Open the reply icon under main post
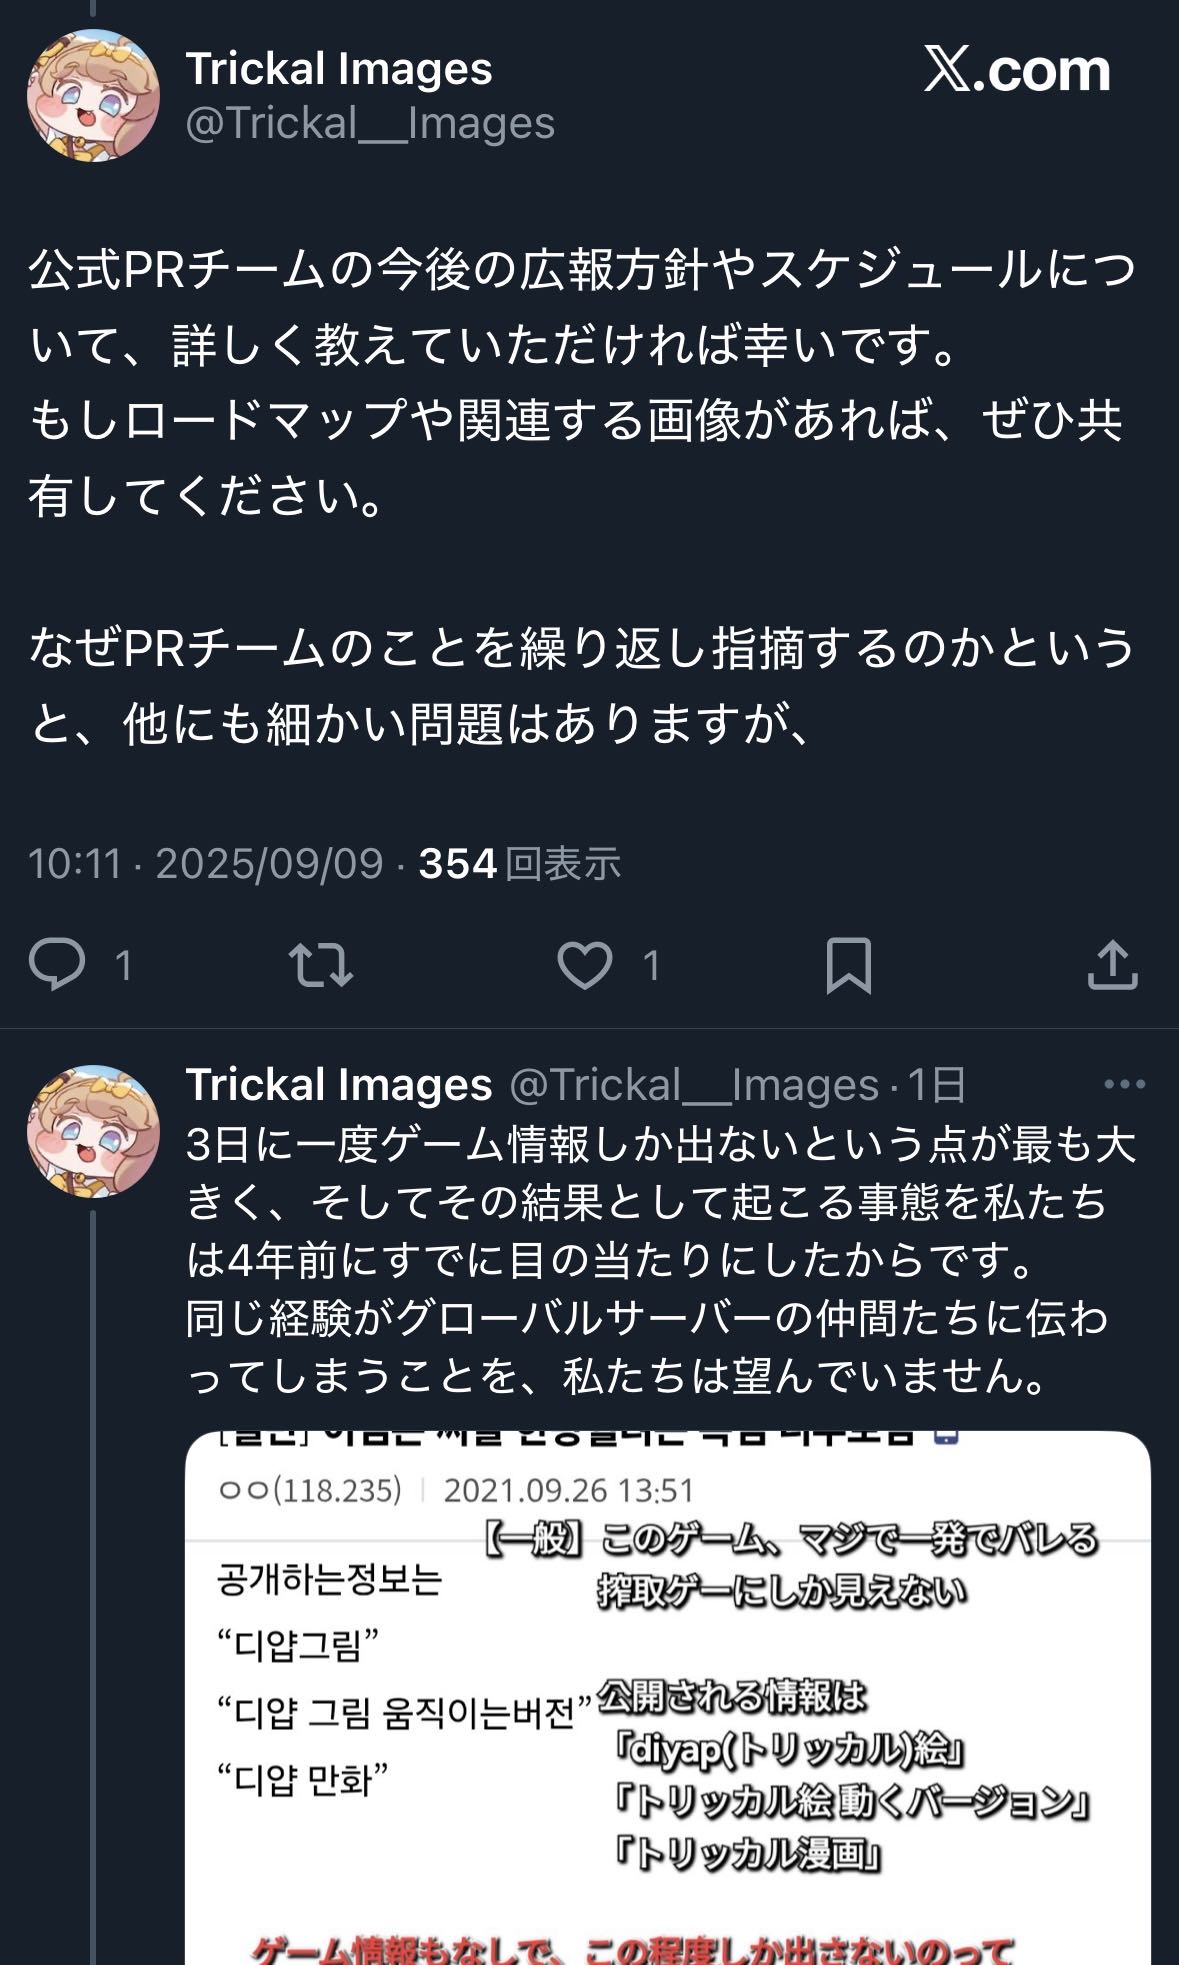 coord(57,965)
